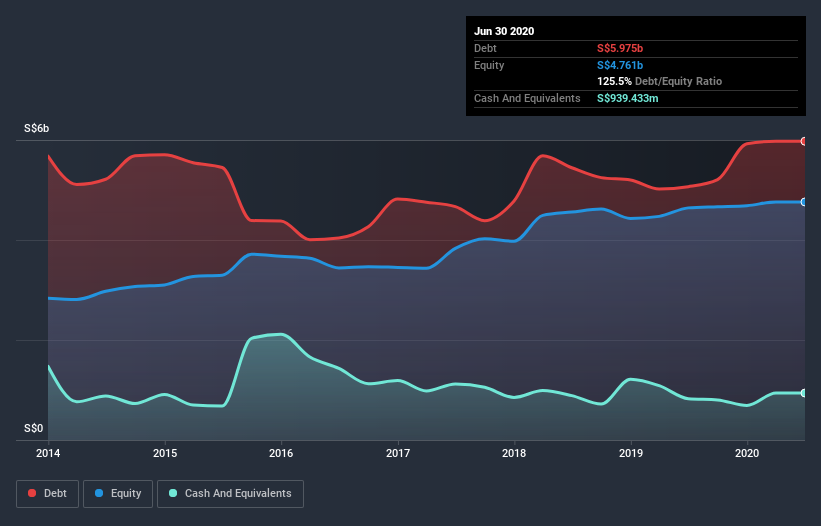
Task: Click the 2014 x-axis label
Action: point(48,453)
